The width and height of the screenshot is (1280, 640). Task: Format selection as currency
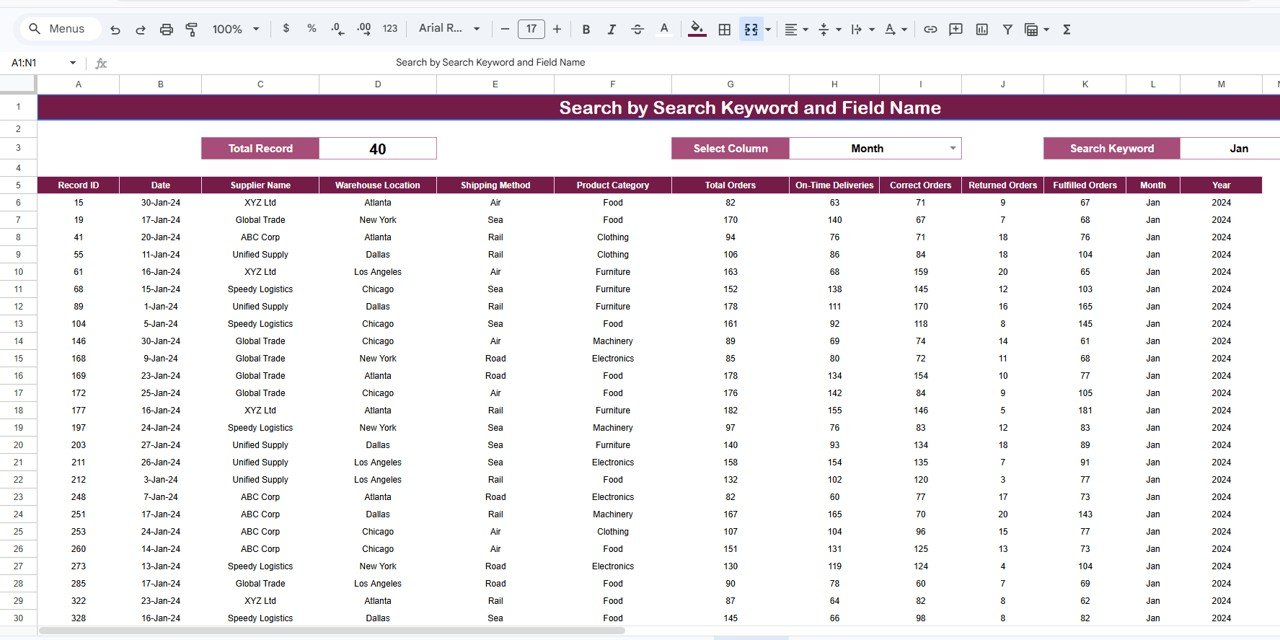click(286, 29)
